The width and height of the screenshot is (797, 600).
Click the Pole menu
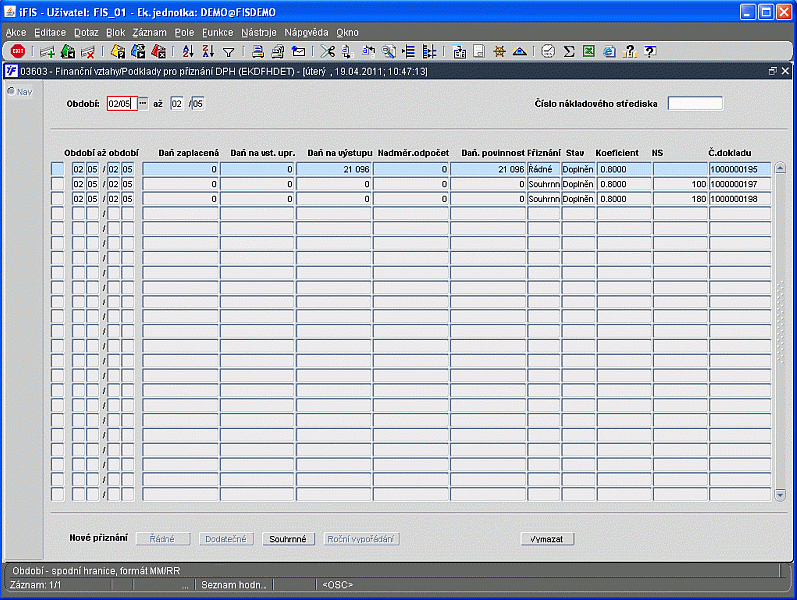[184, 33]
